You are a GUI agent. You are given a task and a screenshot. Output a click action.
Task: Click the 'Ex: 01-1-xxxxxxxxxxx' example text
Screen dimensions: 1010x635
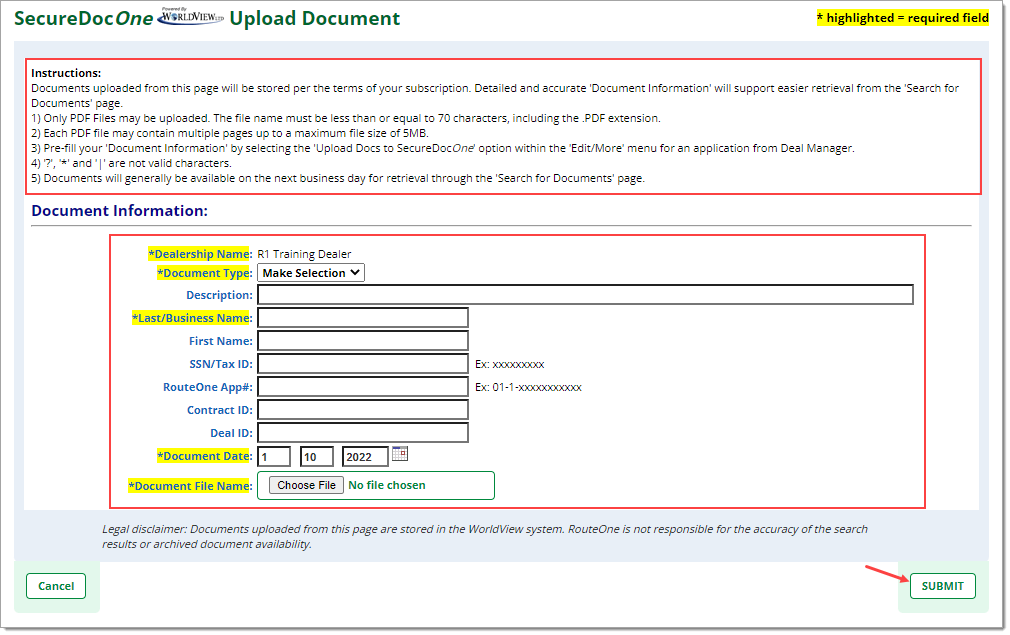click(x=528, y=388)
